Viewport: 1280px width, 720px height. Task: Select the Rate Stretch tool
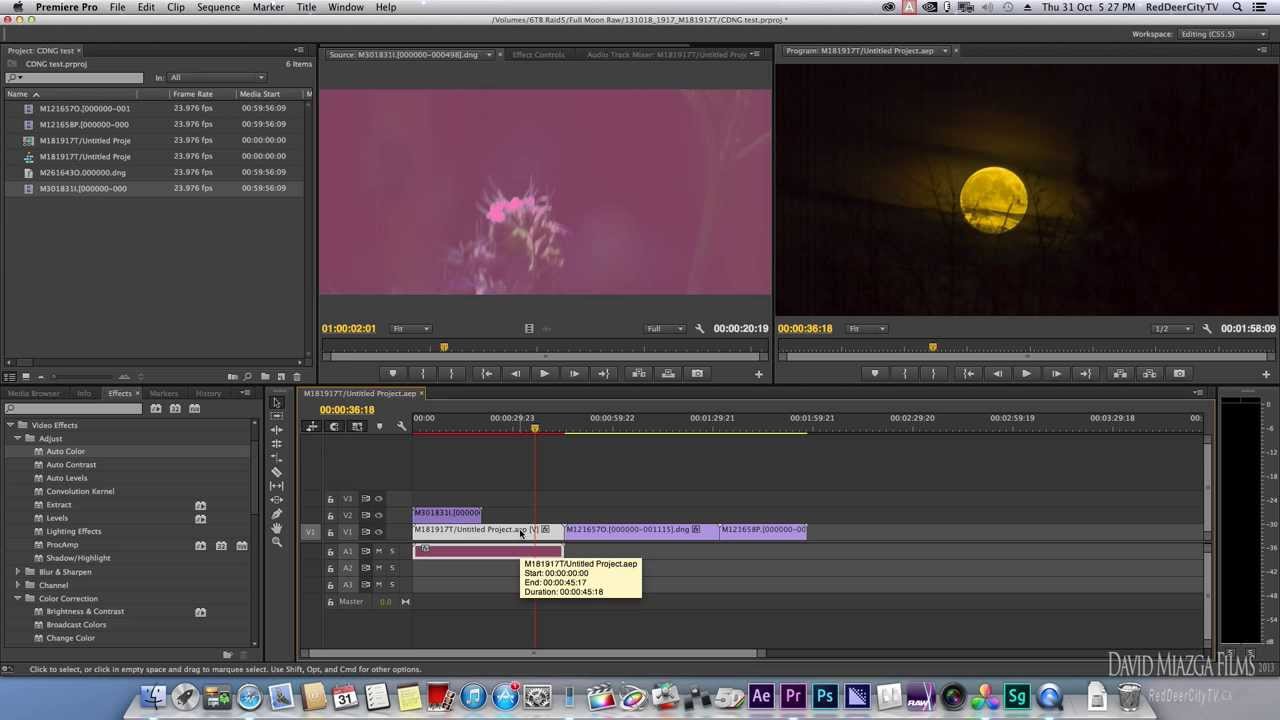[277, 458]
